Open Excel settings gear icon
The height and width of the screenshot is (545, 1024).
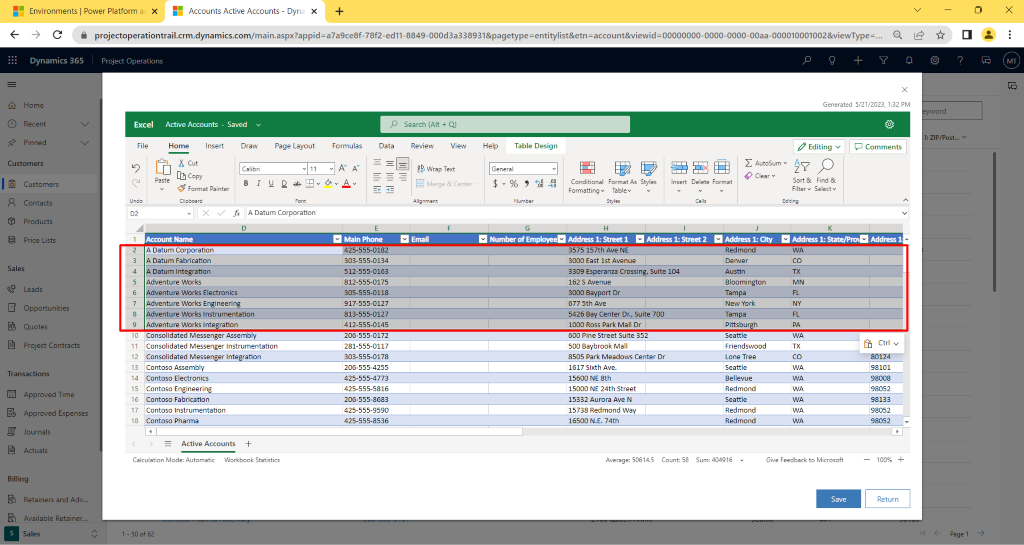[x=889, y=124]
